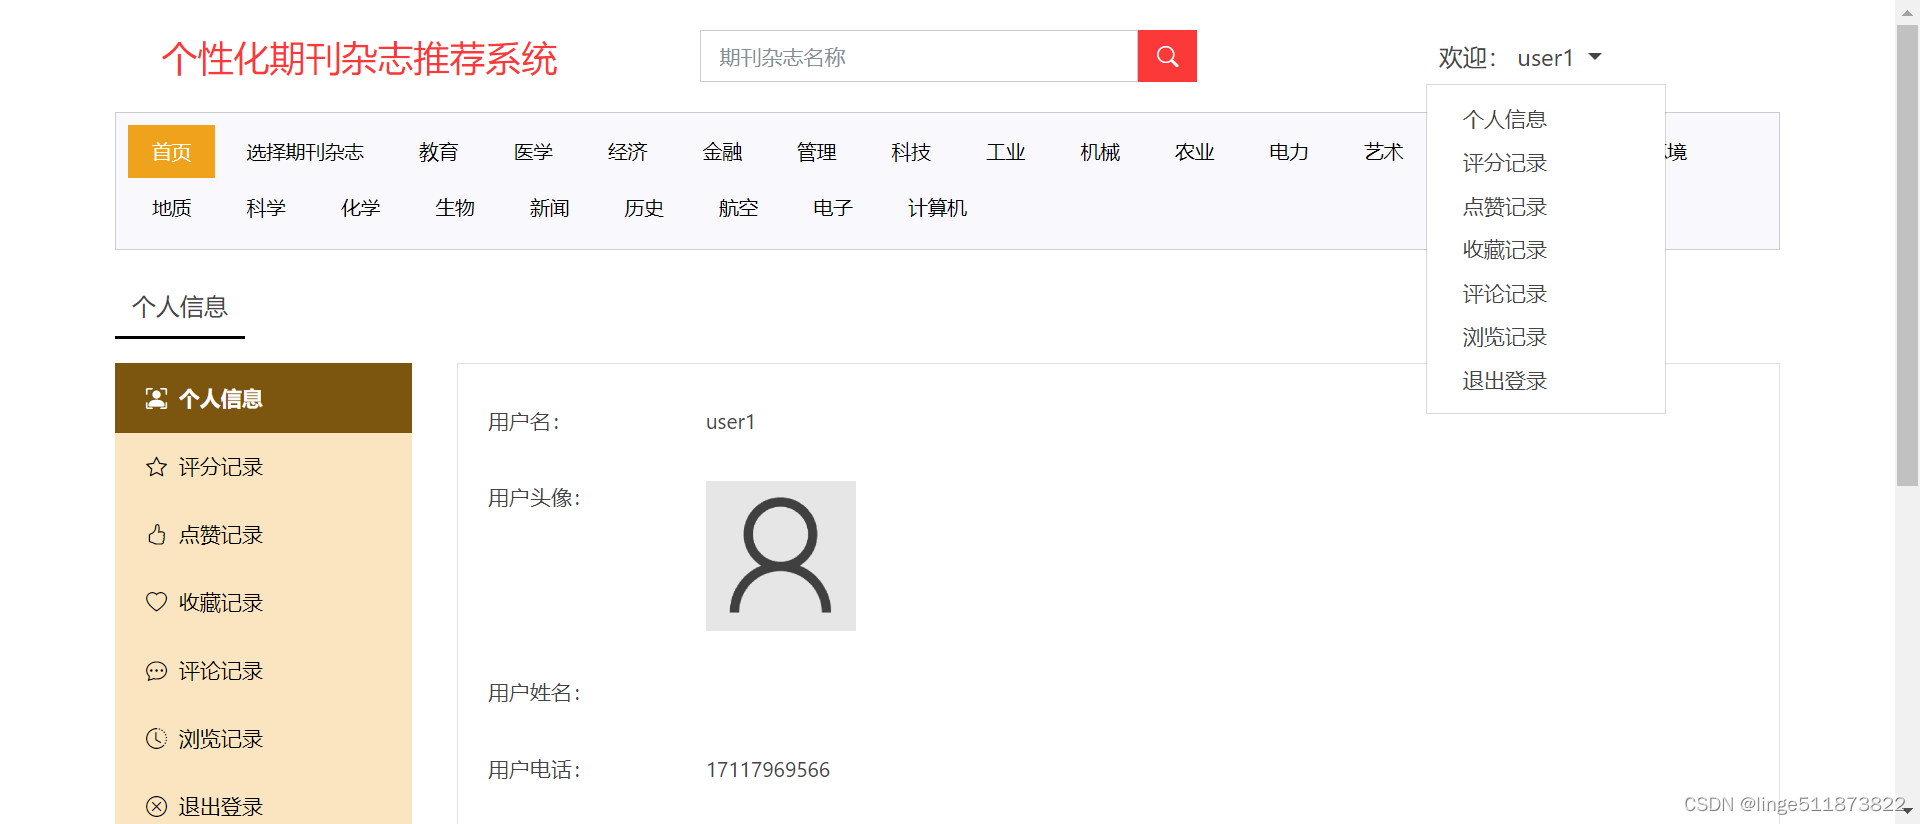This screenshot has width=1920, height=824.
Task: Select the 化学 category
Action: (360, 208)
